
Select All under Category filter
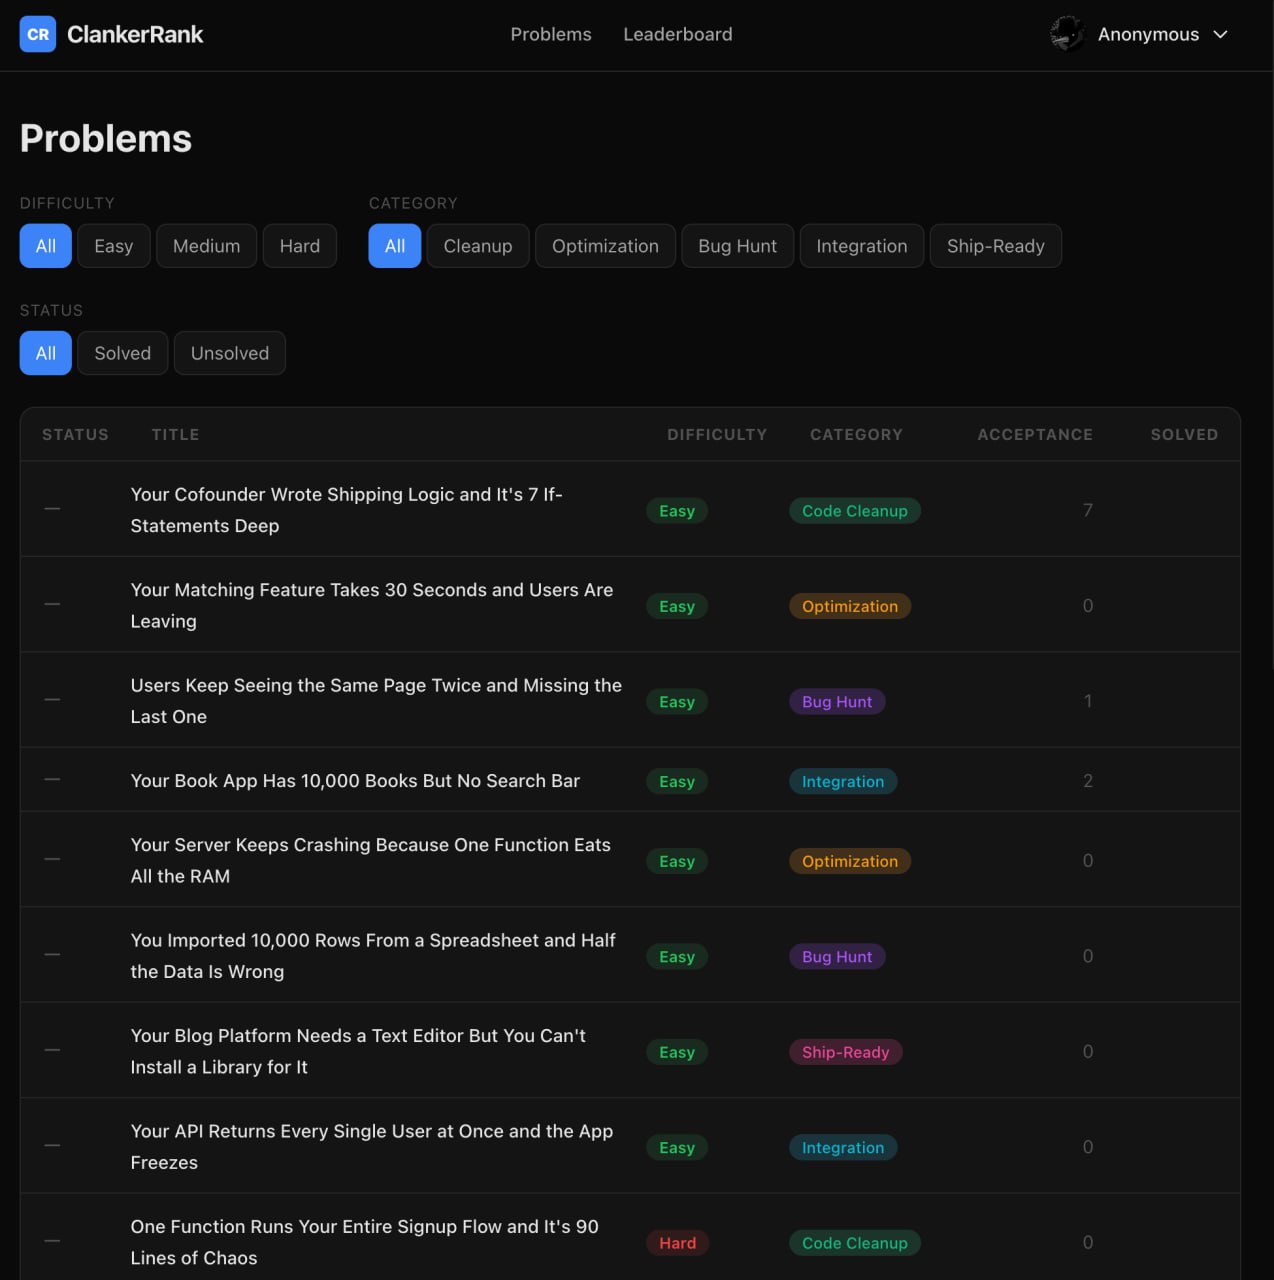click(395, 246)
